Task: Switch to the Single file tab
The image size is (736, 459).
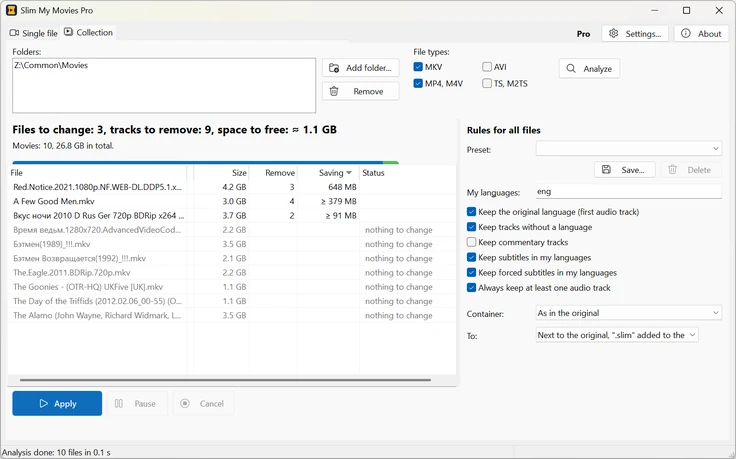Action: tap(33, 33)
